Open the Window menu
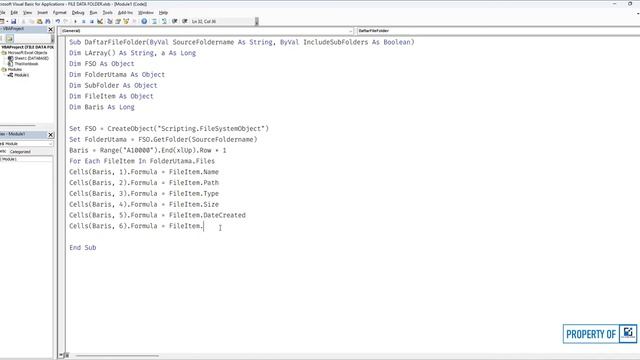This screenshot has height=360, width=640. pos(146,13)
